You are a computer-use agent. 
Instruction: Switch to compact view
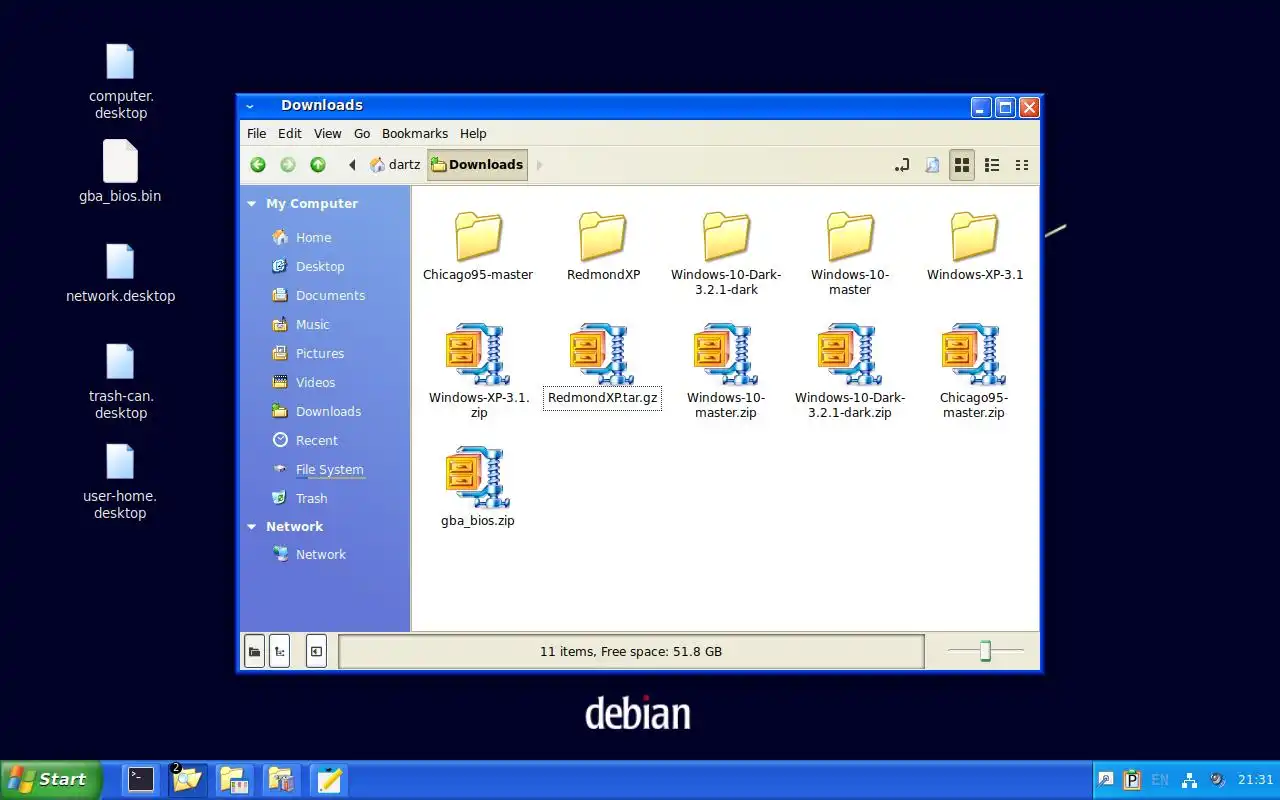coord(1022,165)
